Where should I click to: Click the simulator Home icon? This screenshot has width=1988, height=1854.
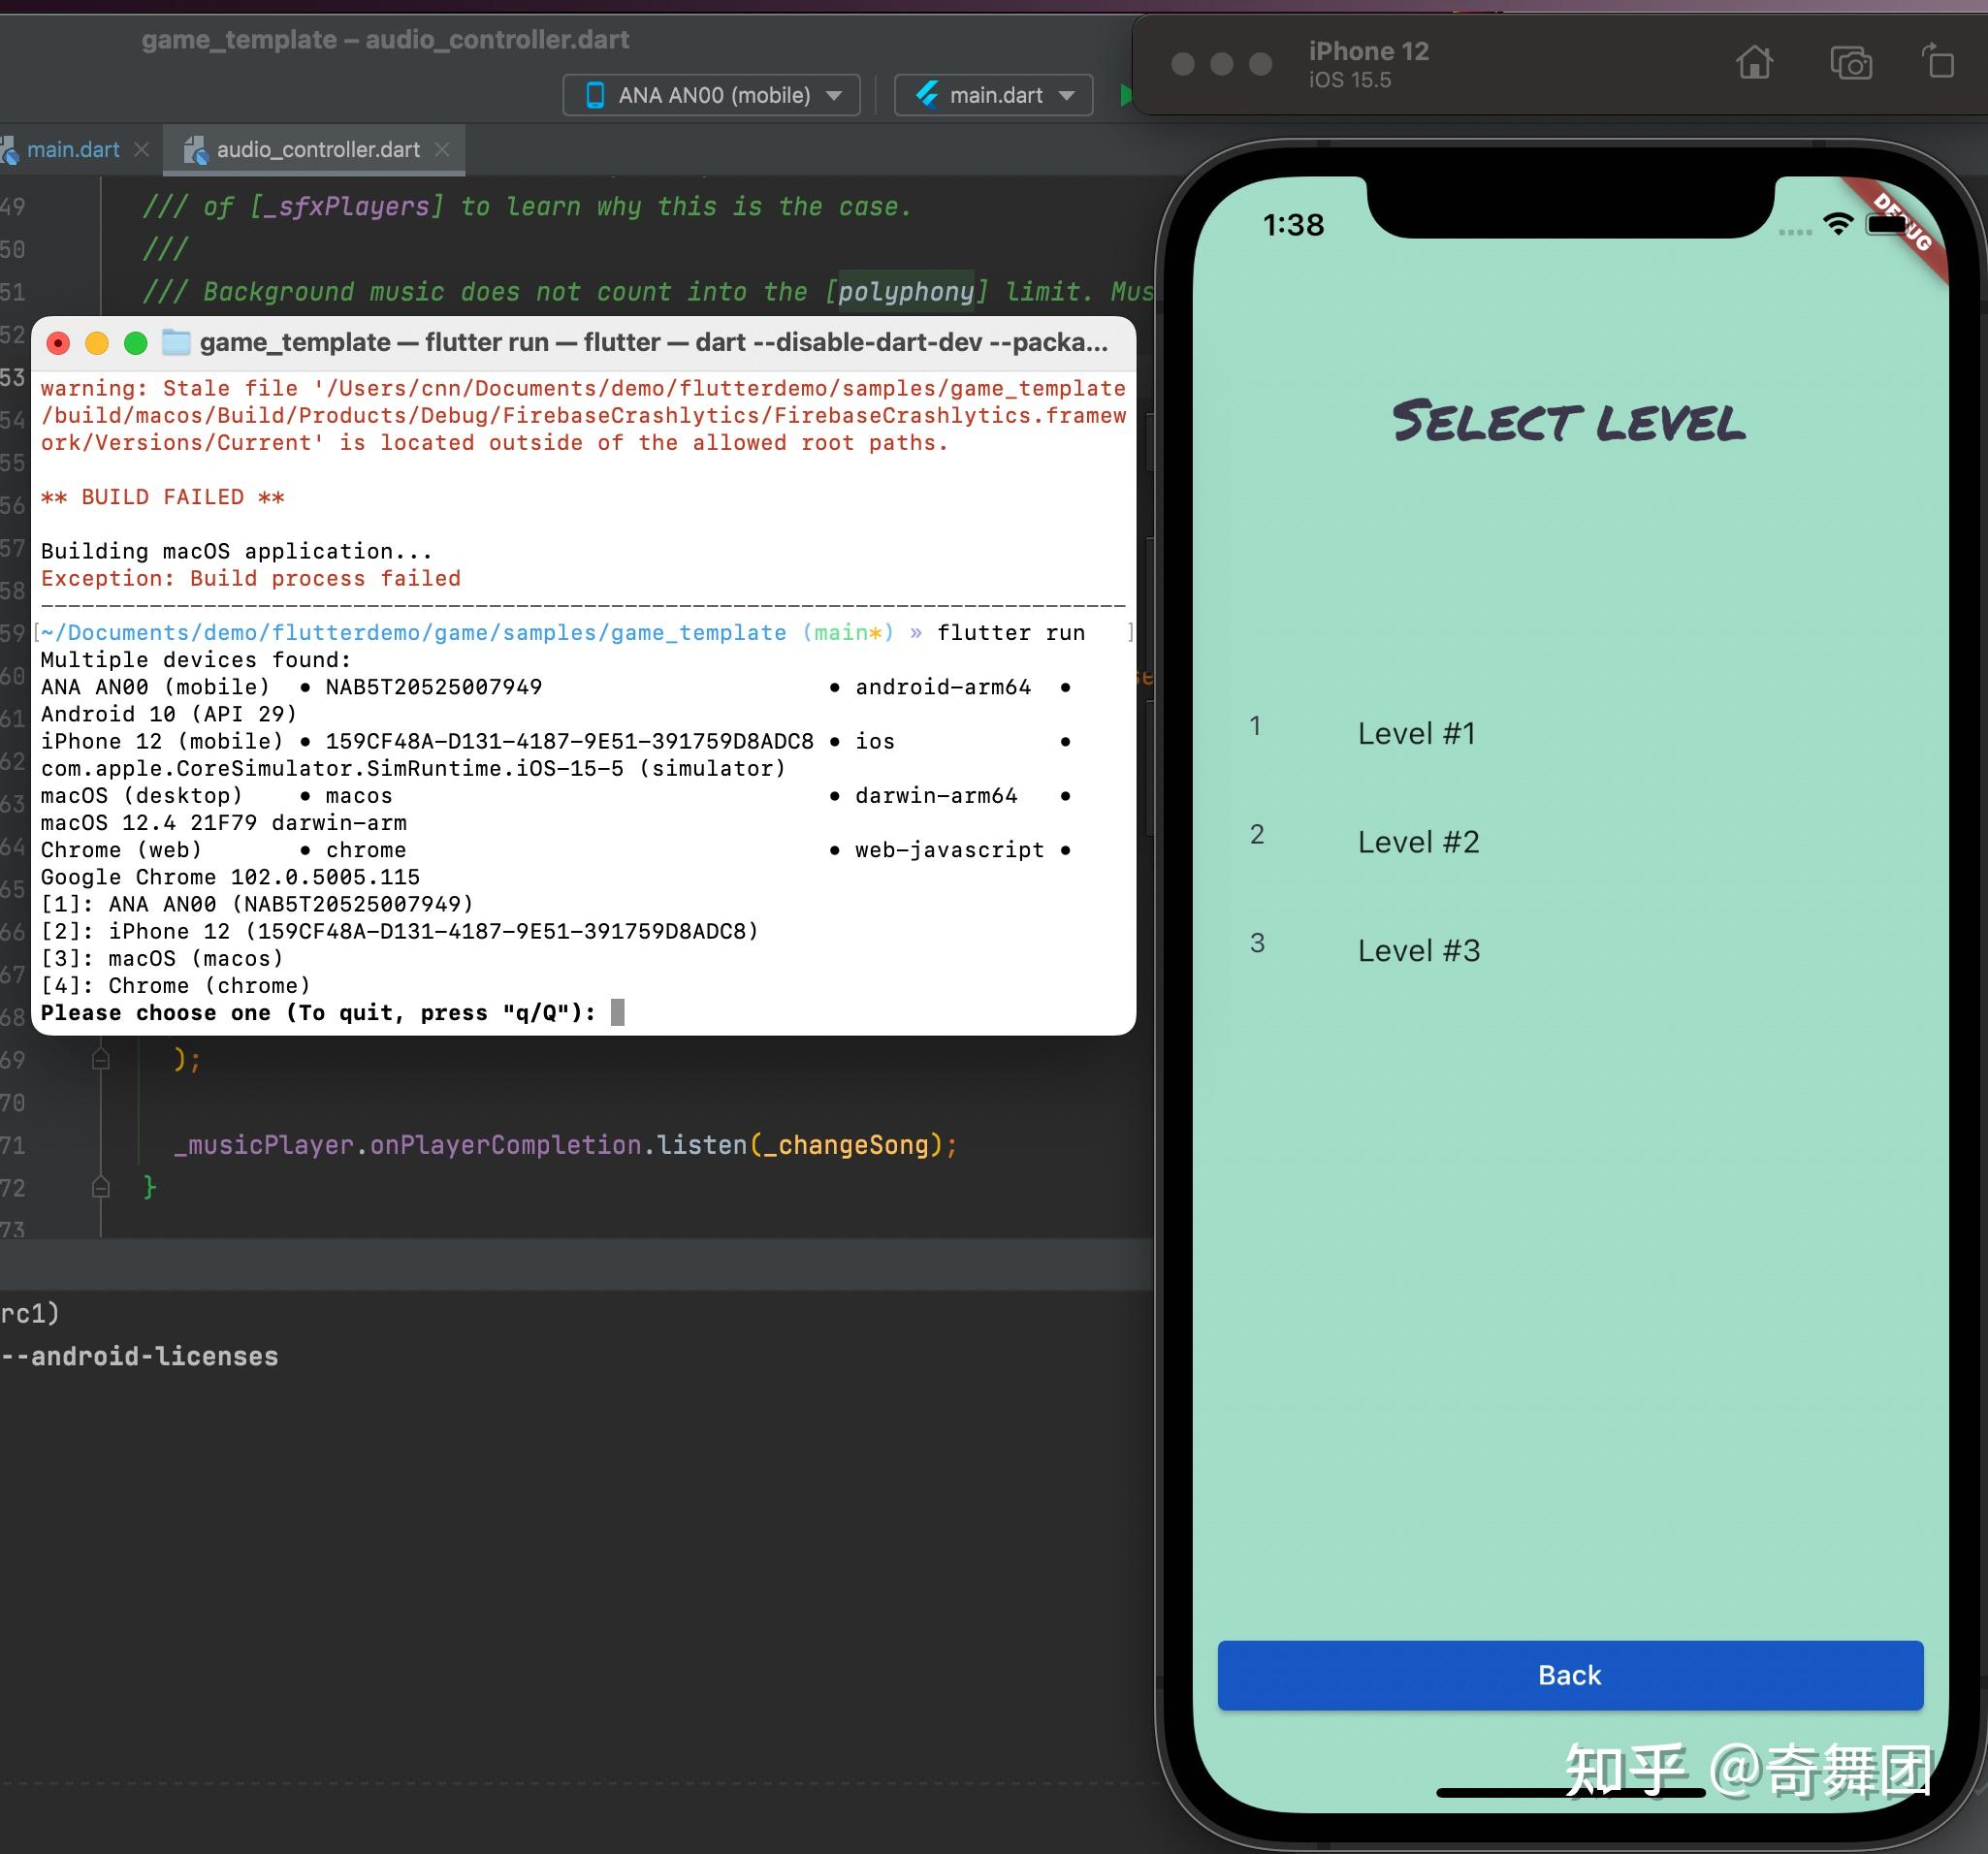1754,63
